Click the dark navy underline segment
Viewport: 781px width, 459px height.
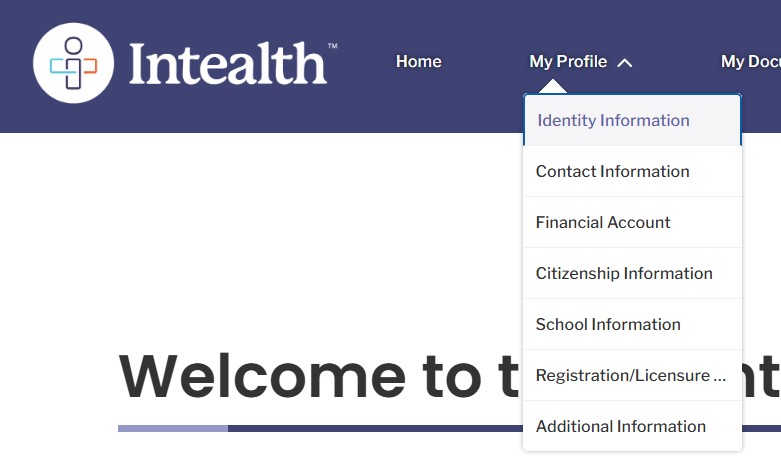click(375, 429)
